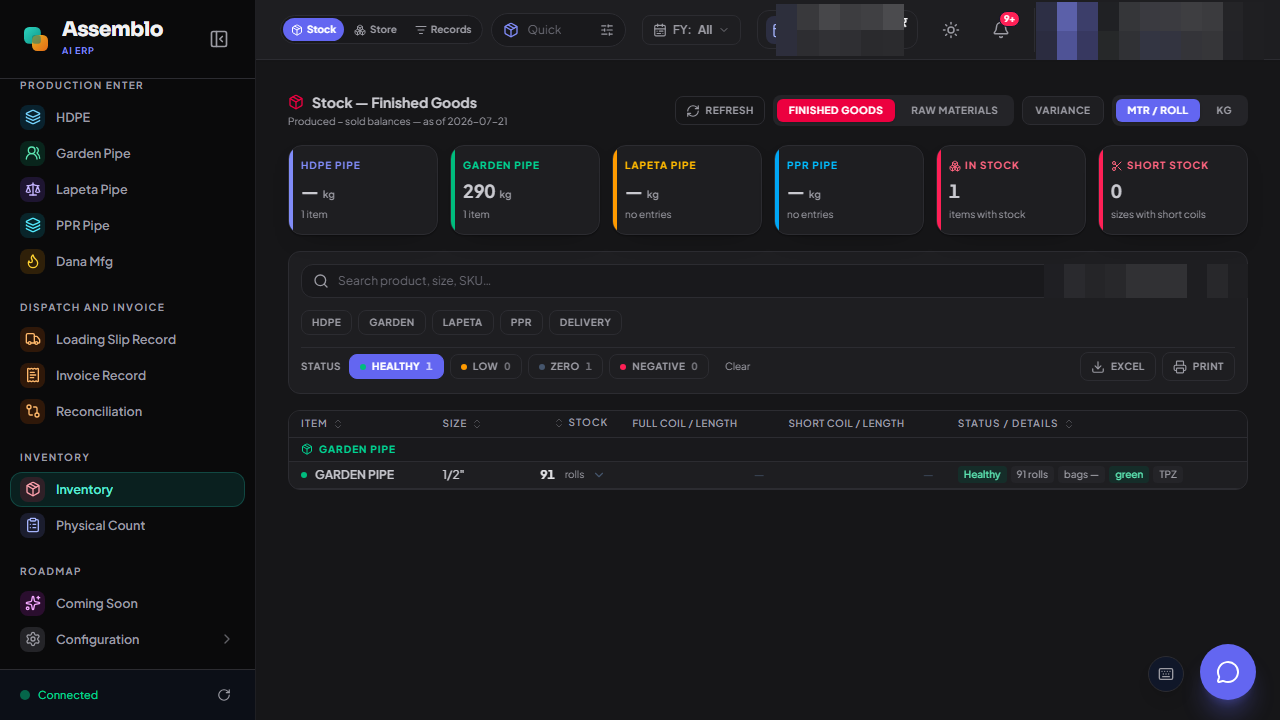Switch to Stock tab

[313, 30]
